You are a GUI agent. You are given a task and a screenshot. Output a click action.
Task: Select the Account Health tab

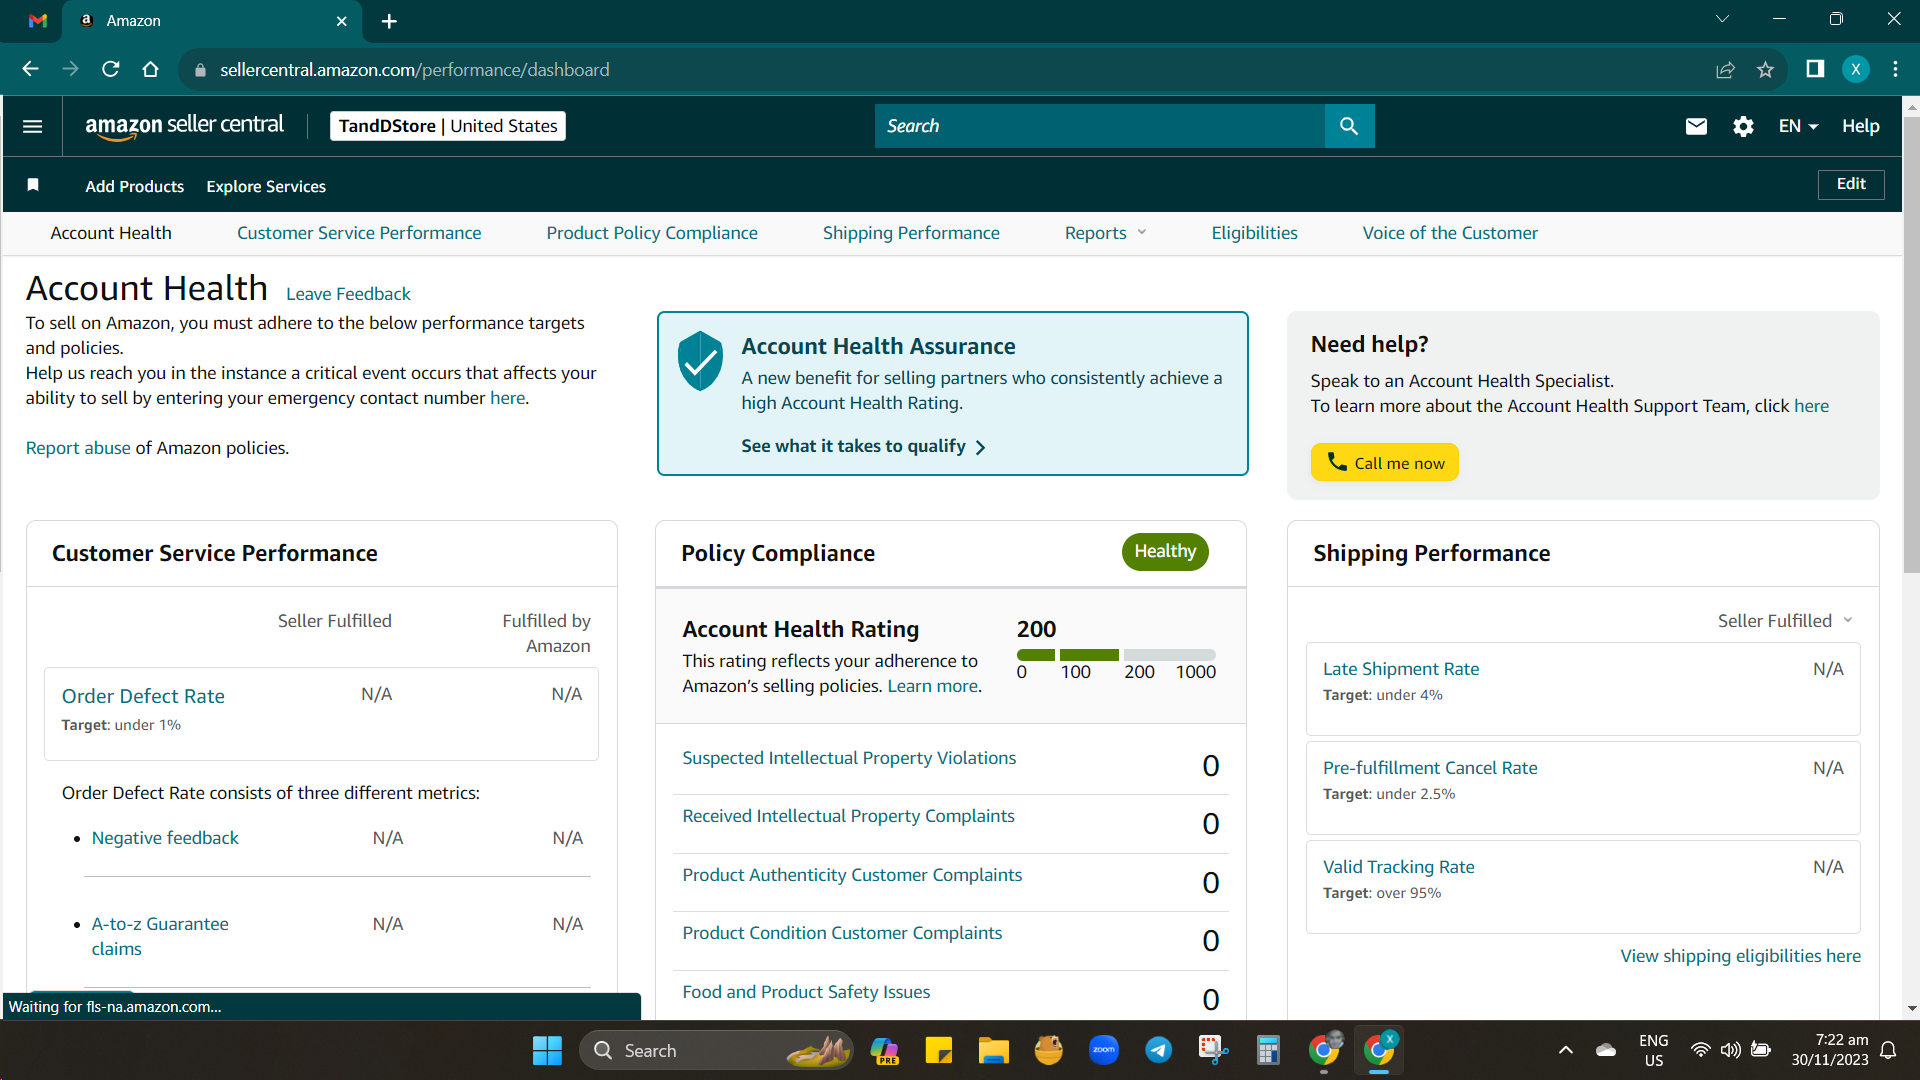click(x=111, y=233)
